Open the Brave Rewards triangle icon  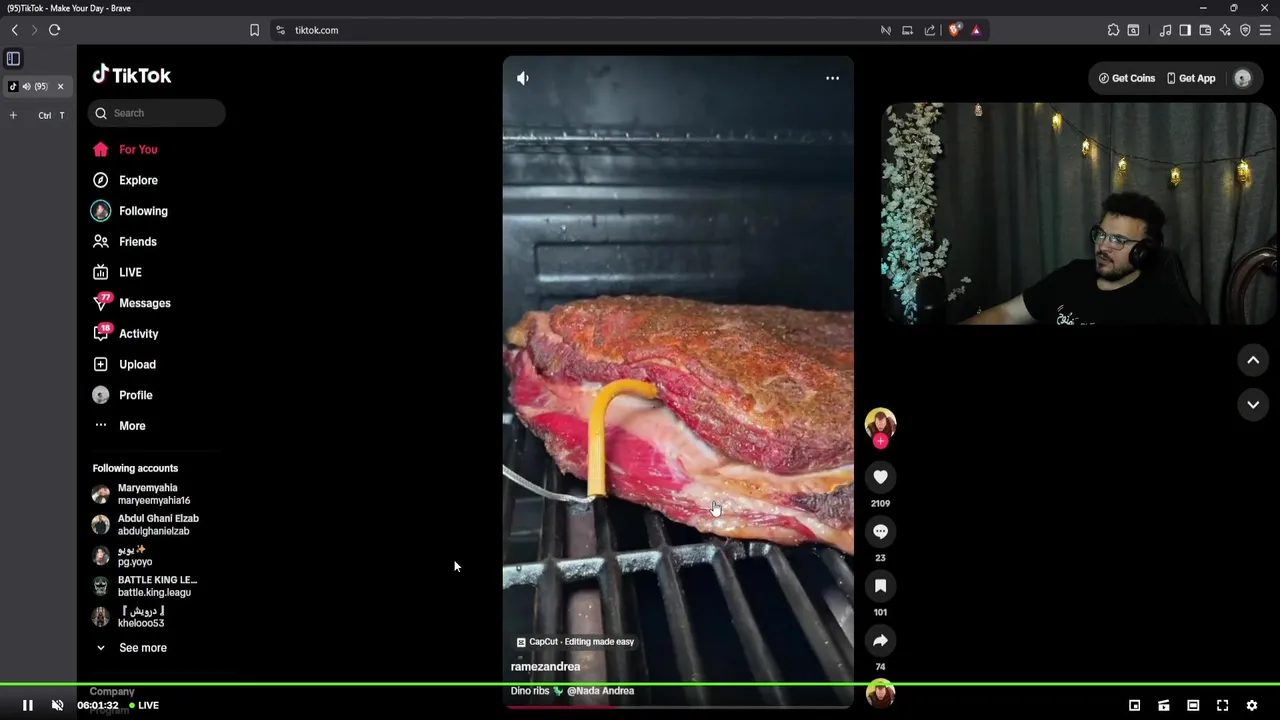pyautogui.click(x=976, y=30)
